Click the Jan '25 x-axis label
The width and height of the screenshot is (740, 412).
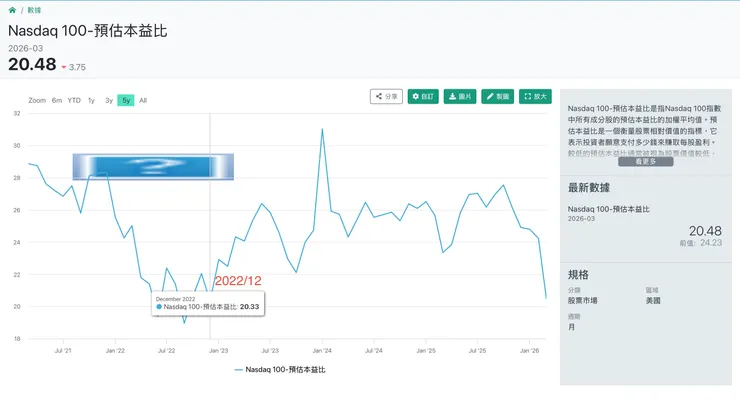tap(426, 351)
